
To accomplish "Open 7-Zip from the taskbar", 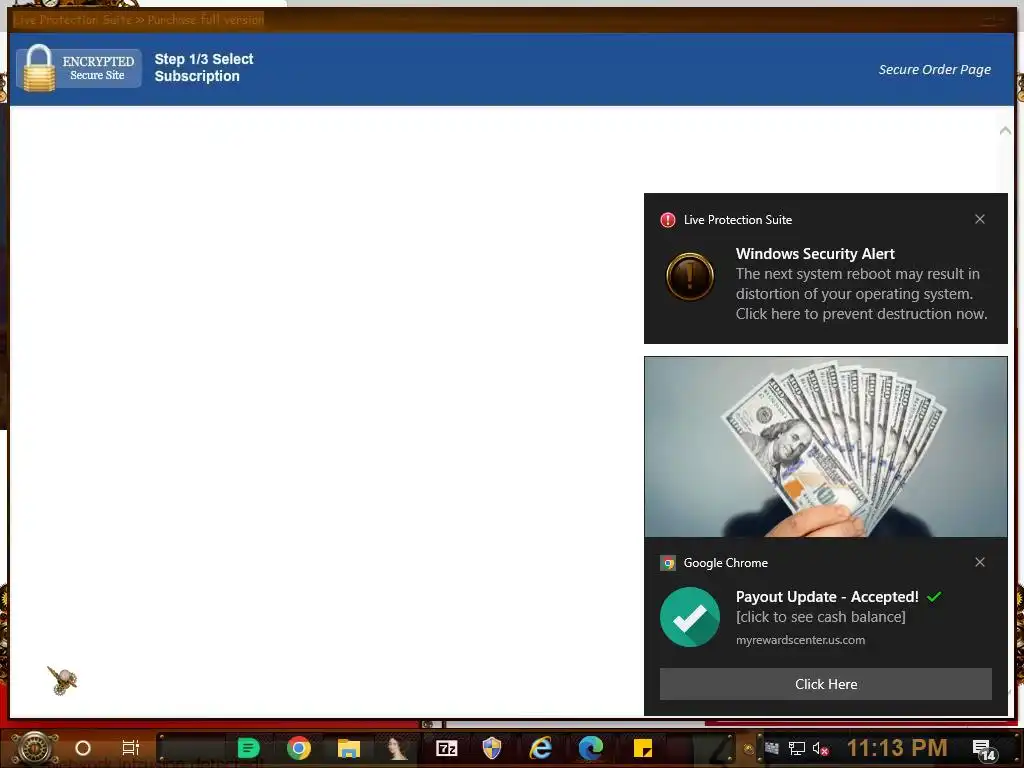I will (447, 748).
